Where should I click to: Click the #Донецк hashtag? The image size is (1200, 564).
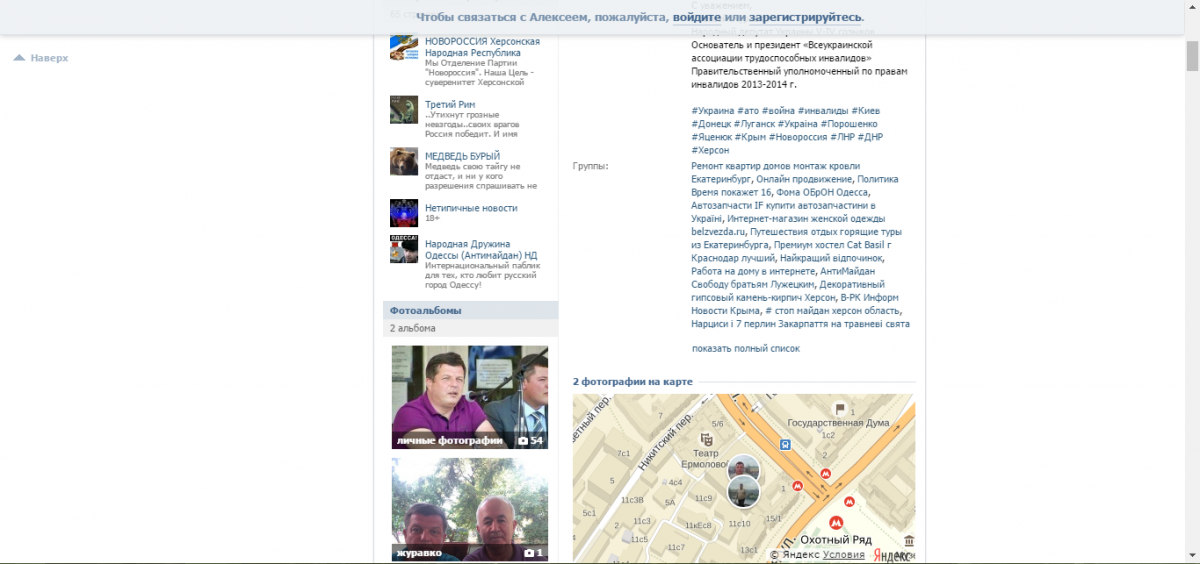pyautogui.click(x=711, y=124)
